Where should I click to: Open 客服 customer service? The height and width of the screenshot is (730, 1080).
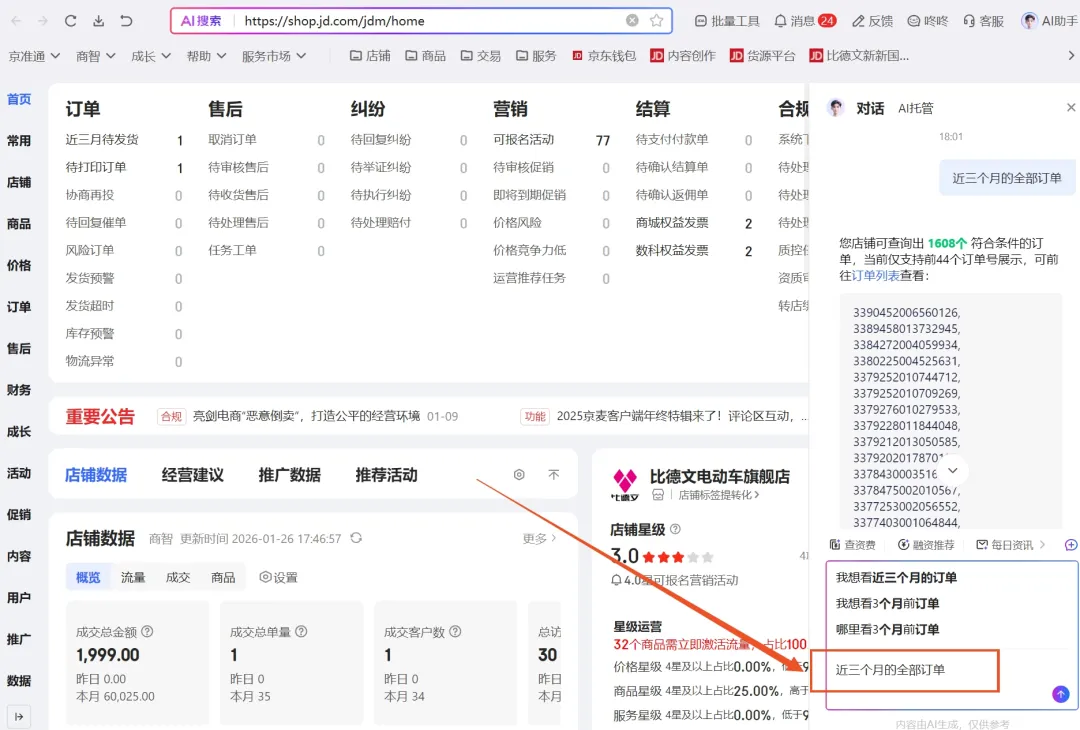coord(983,21)
